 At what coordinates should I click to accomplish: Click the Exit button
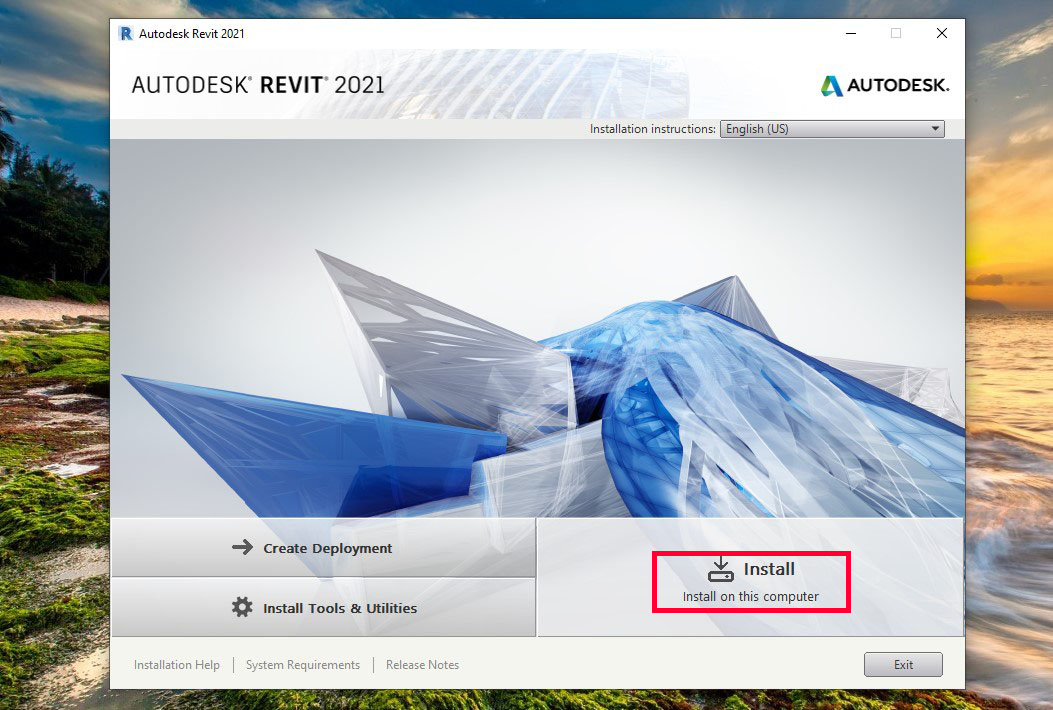tap(902, 664)
